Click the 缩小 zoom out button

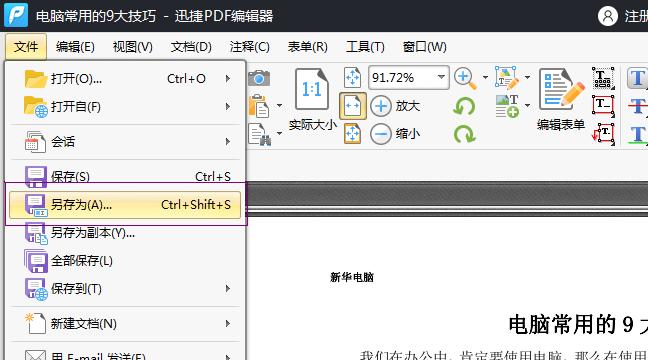point(395,134)
